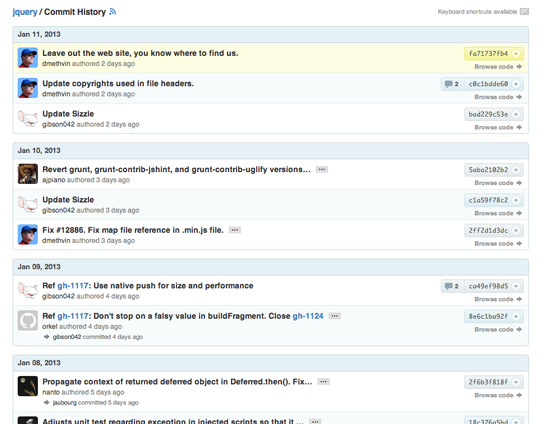Open commit 'Leave out the web site' title

tap(140, 53)
